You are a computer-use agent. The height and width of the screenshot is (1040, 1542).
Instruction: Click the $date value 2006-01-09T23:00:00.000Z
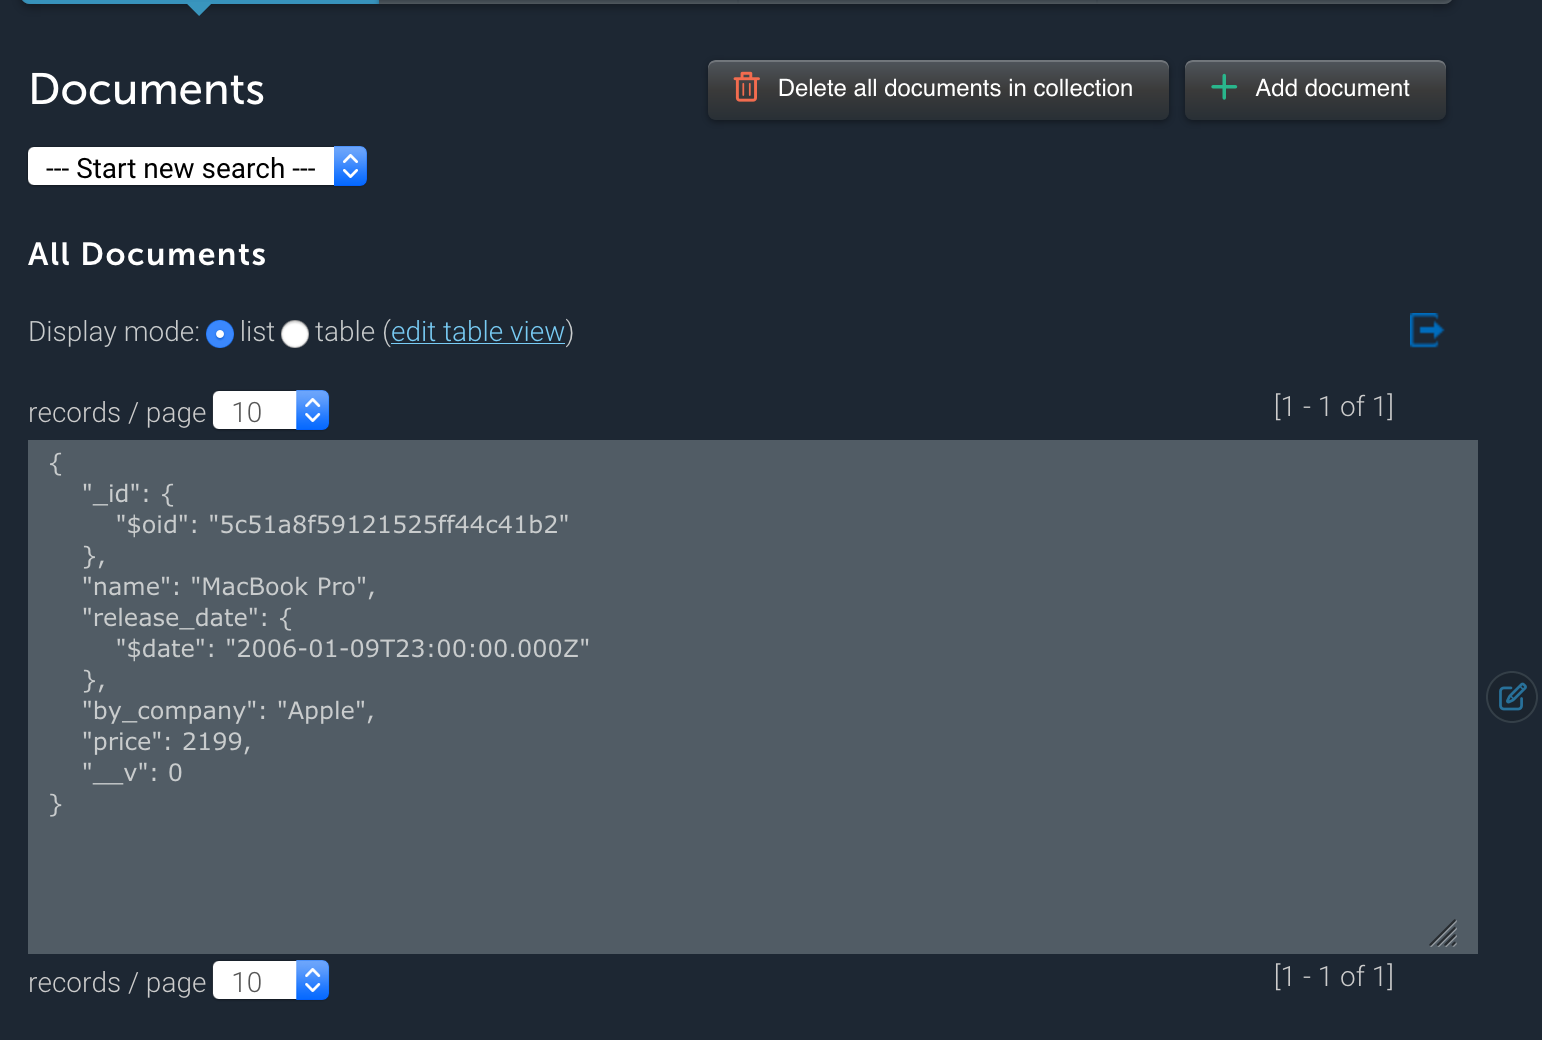(408, 649)
